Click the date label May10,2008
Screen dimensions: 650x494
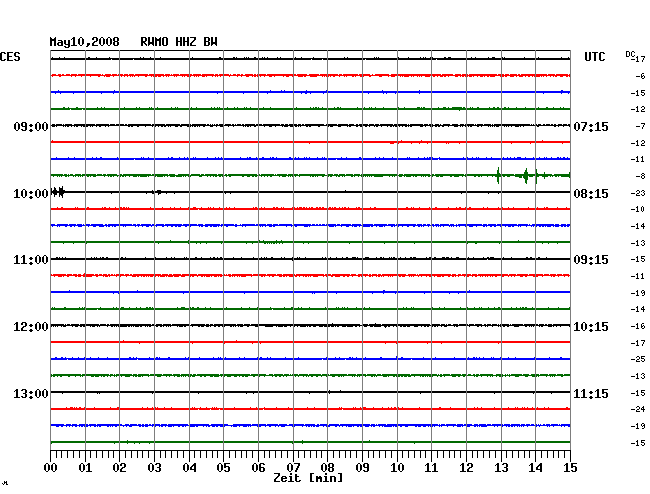pos(84,42)
